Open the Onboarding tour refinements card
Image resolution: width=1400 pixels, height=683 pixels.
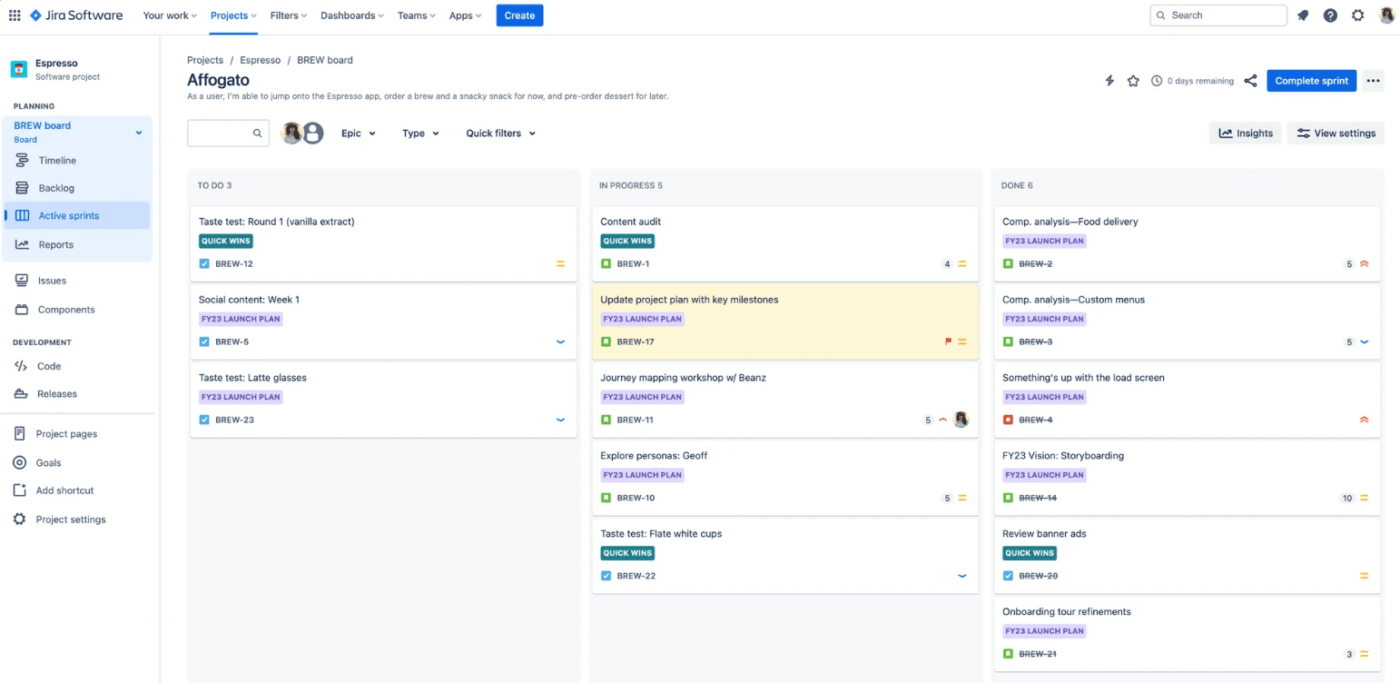(1187, 633)
